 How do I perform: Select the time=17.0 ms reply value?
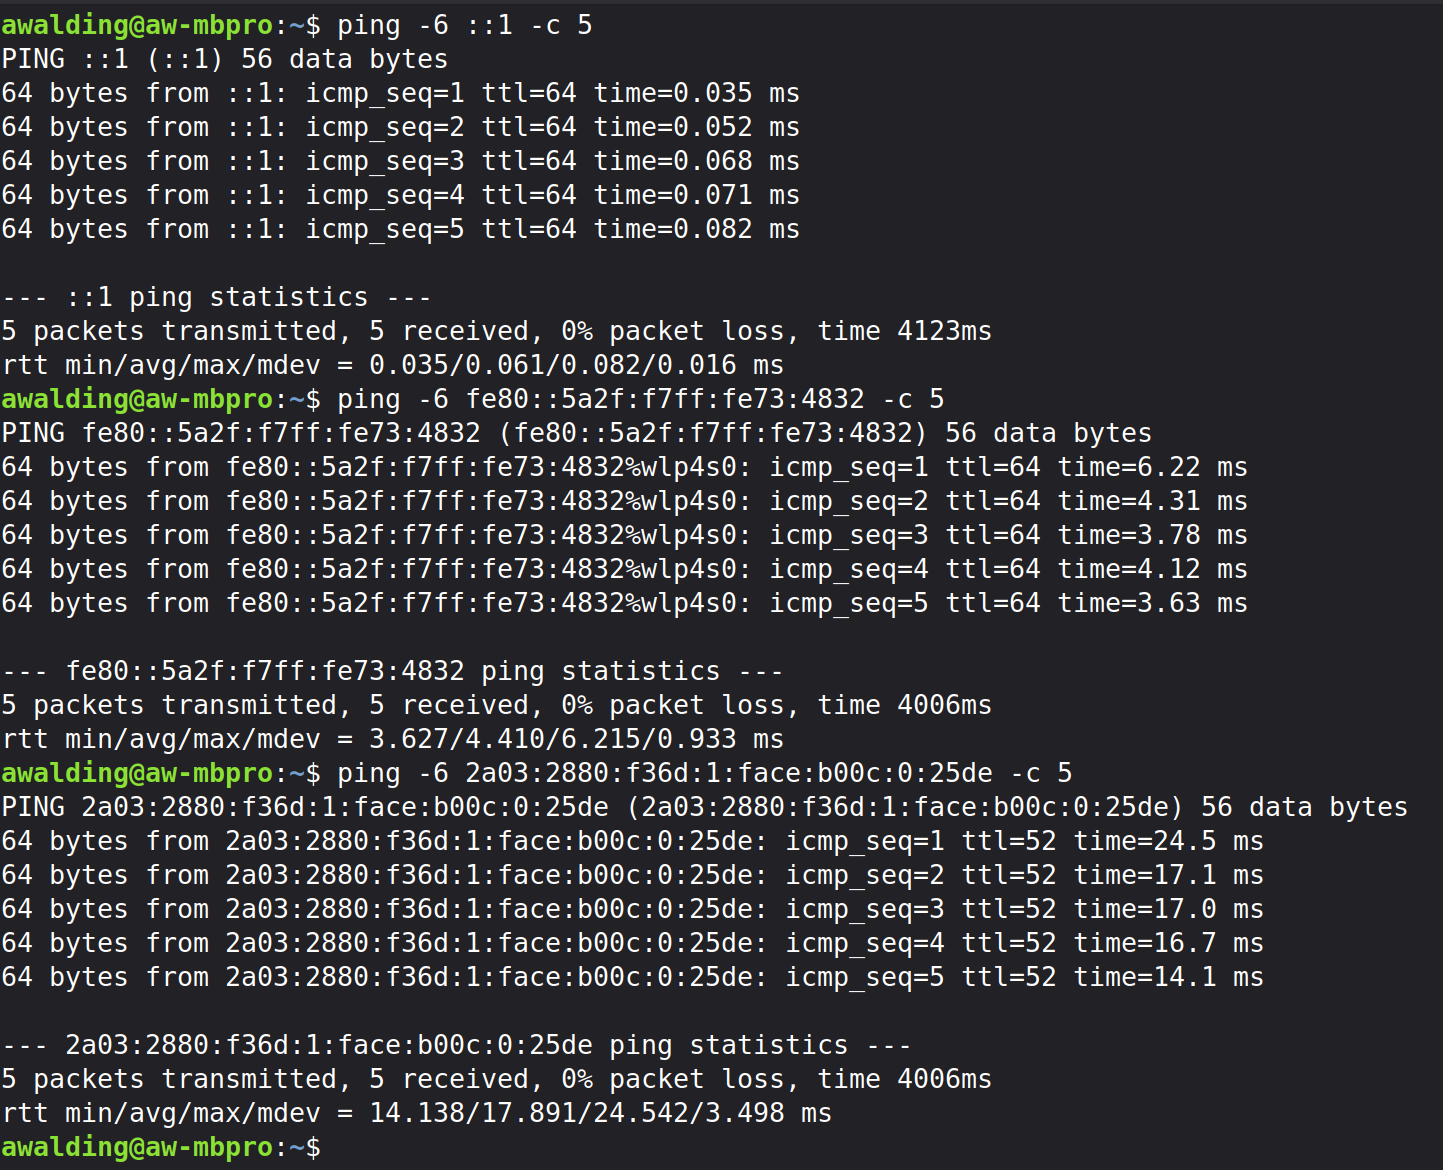pyautogui.click(x=1168, y=909)
